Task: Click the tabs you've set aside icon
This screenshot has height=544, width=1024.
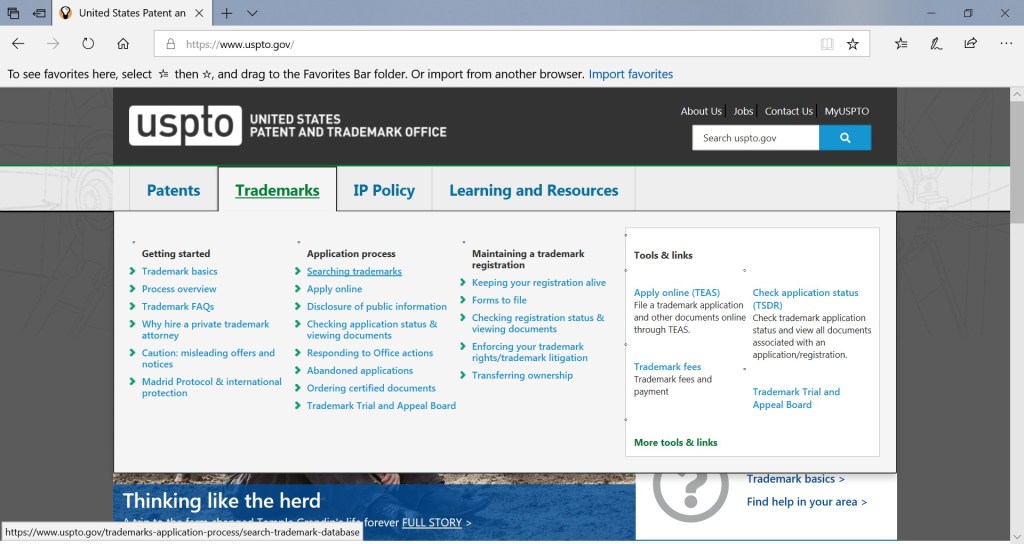Action: (x=13, y=13)
